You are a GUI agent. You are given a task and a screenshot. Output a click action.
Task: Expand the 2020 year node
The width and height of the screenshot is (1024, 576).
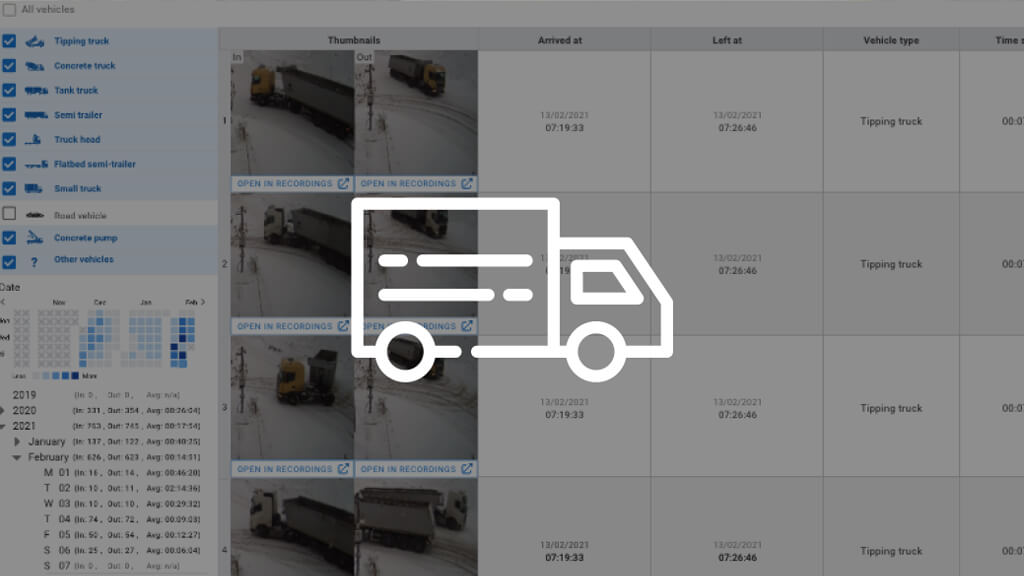tap(2, 411)
